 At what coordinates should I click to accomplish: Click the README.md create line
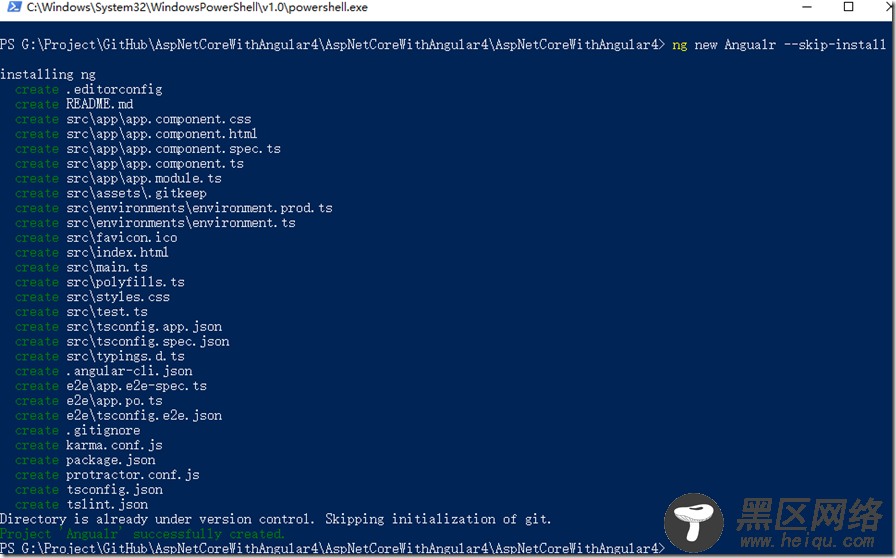coord(74,104)
